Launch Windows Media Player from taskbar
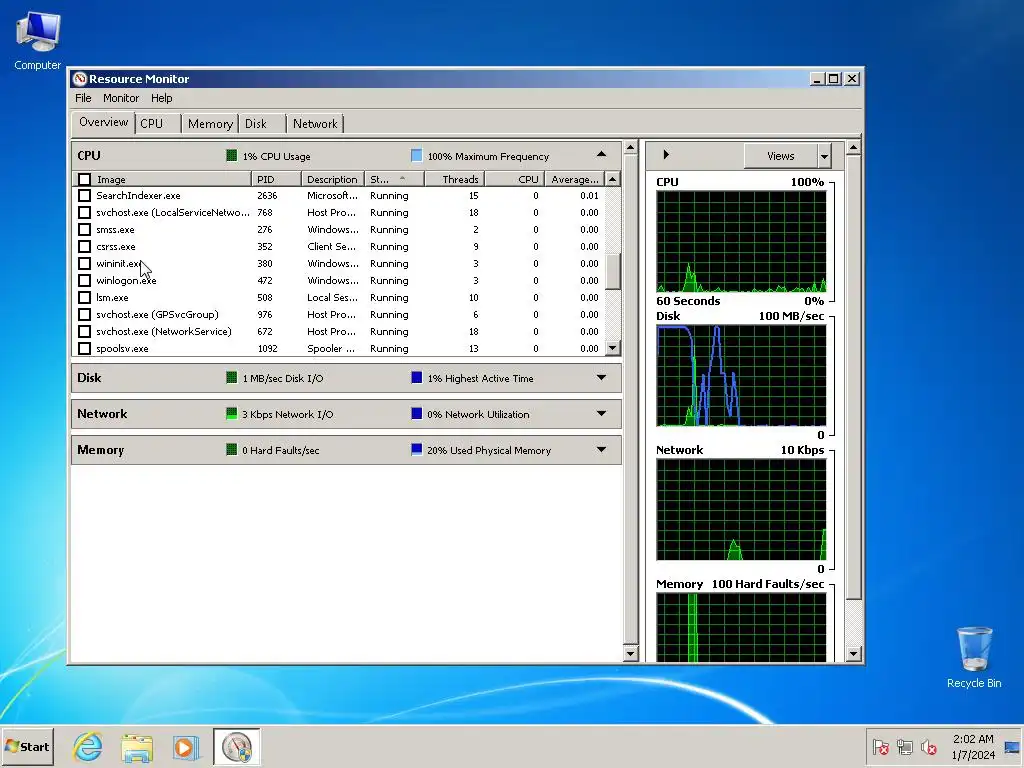The image size is (1024, 768). 185,747
